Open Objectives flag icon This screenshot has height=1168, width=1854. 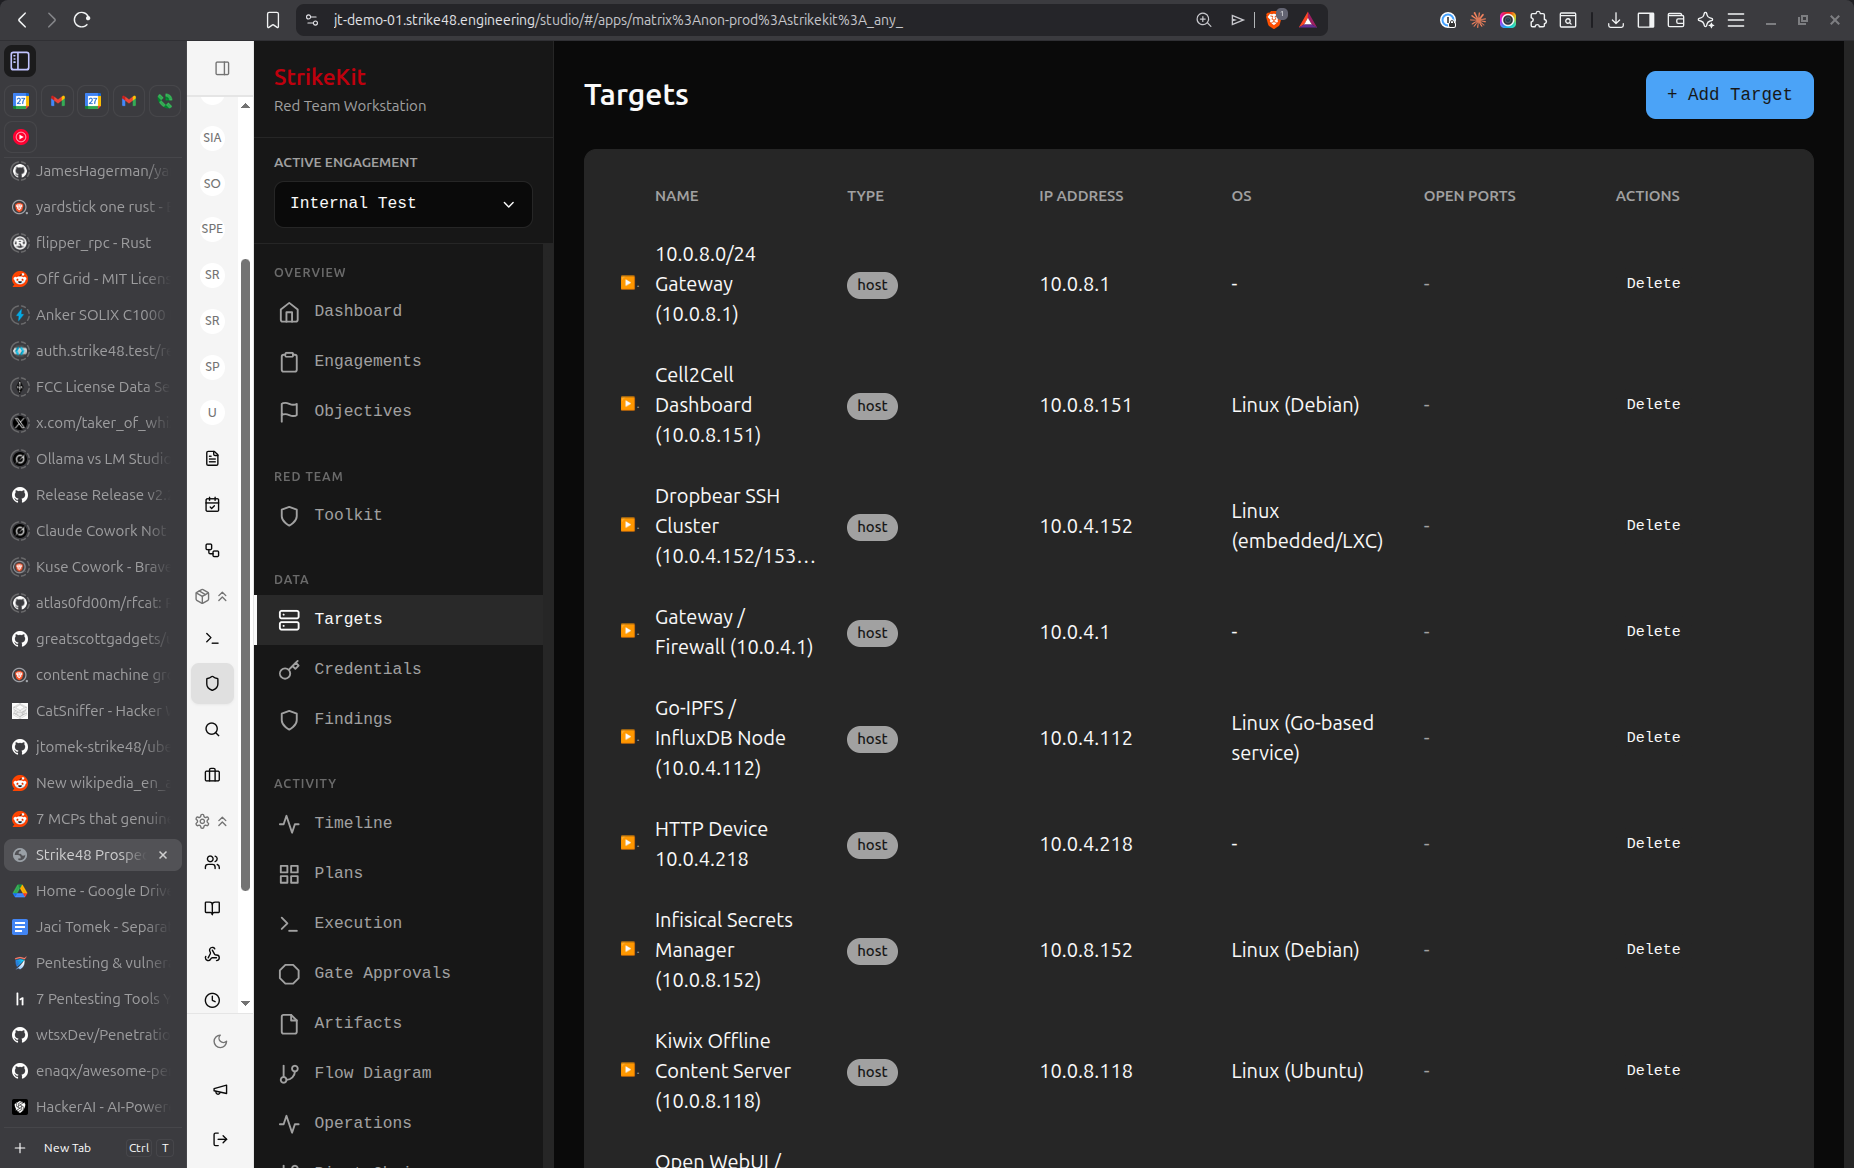[289, 412]
